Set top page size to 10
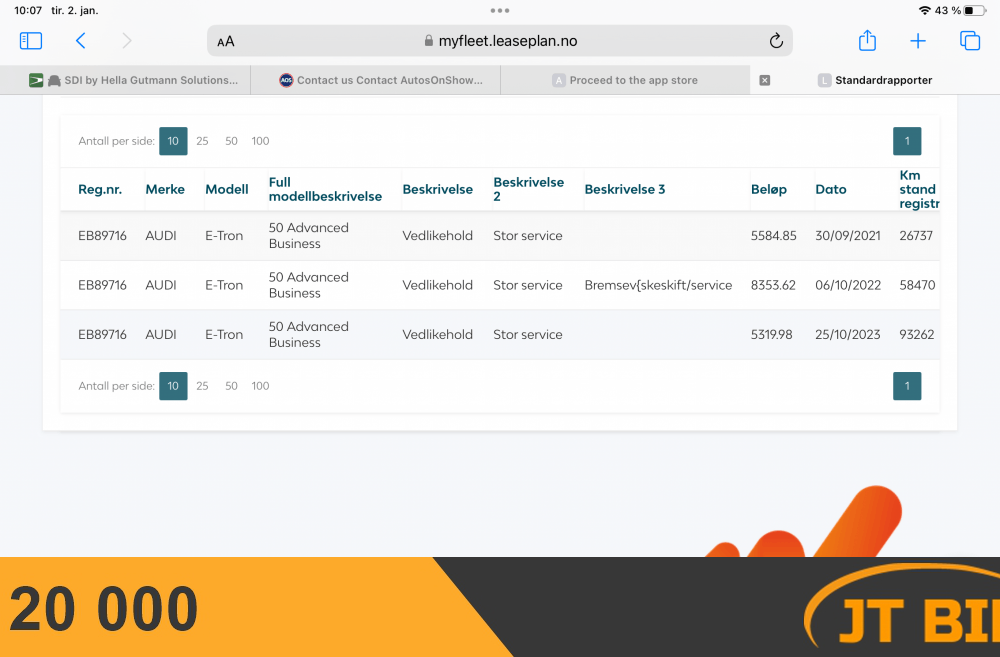The width and height of the screenshot is (1000, 657). [173, 141]
